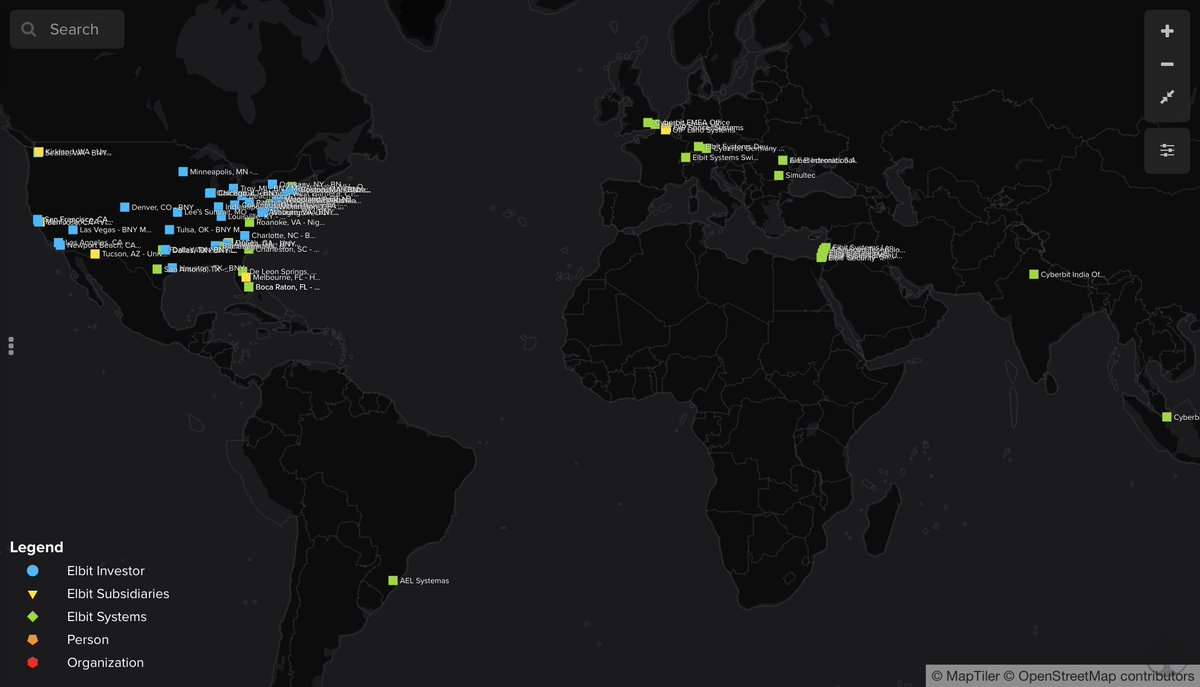Click the magnifier icon in Search box
Screen dimensions: 1200x687
click(28, 30)
